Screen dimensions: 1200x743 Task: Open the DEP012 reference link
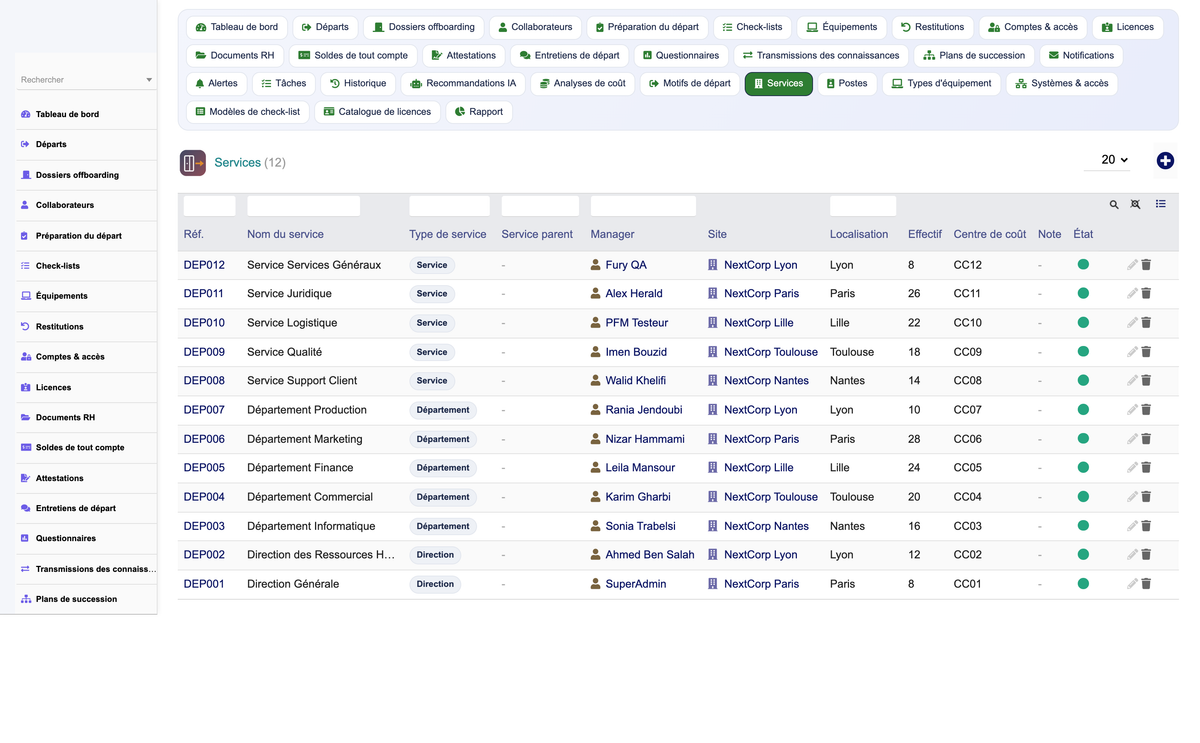pyautogui.click(x=204, y=265)
